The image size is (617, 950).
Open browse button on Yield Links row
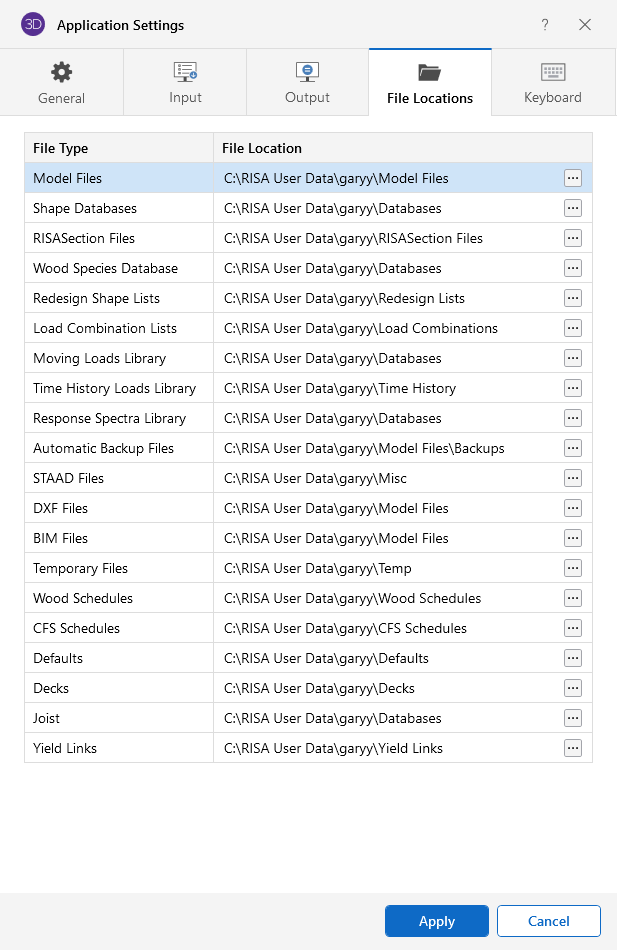[x=573, y=748]
